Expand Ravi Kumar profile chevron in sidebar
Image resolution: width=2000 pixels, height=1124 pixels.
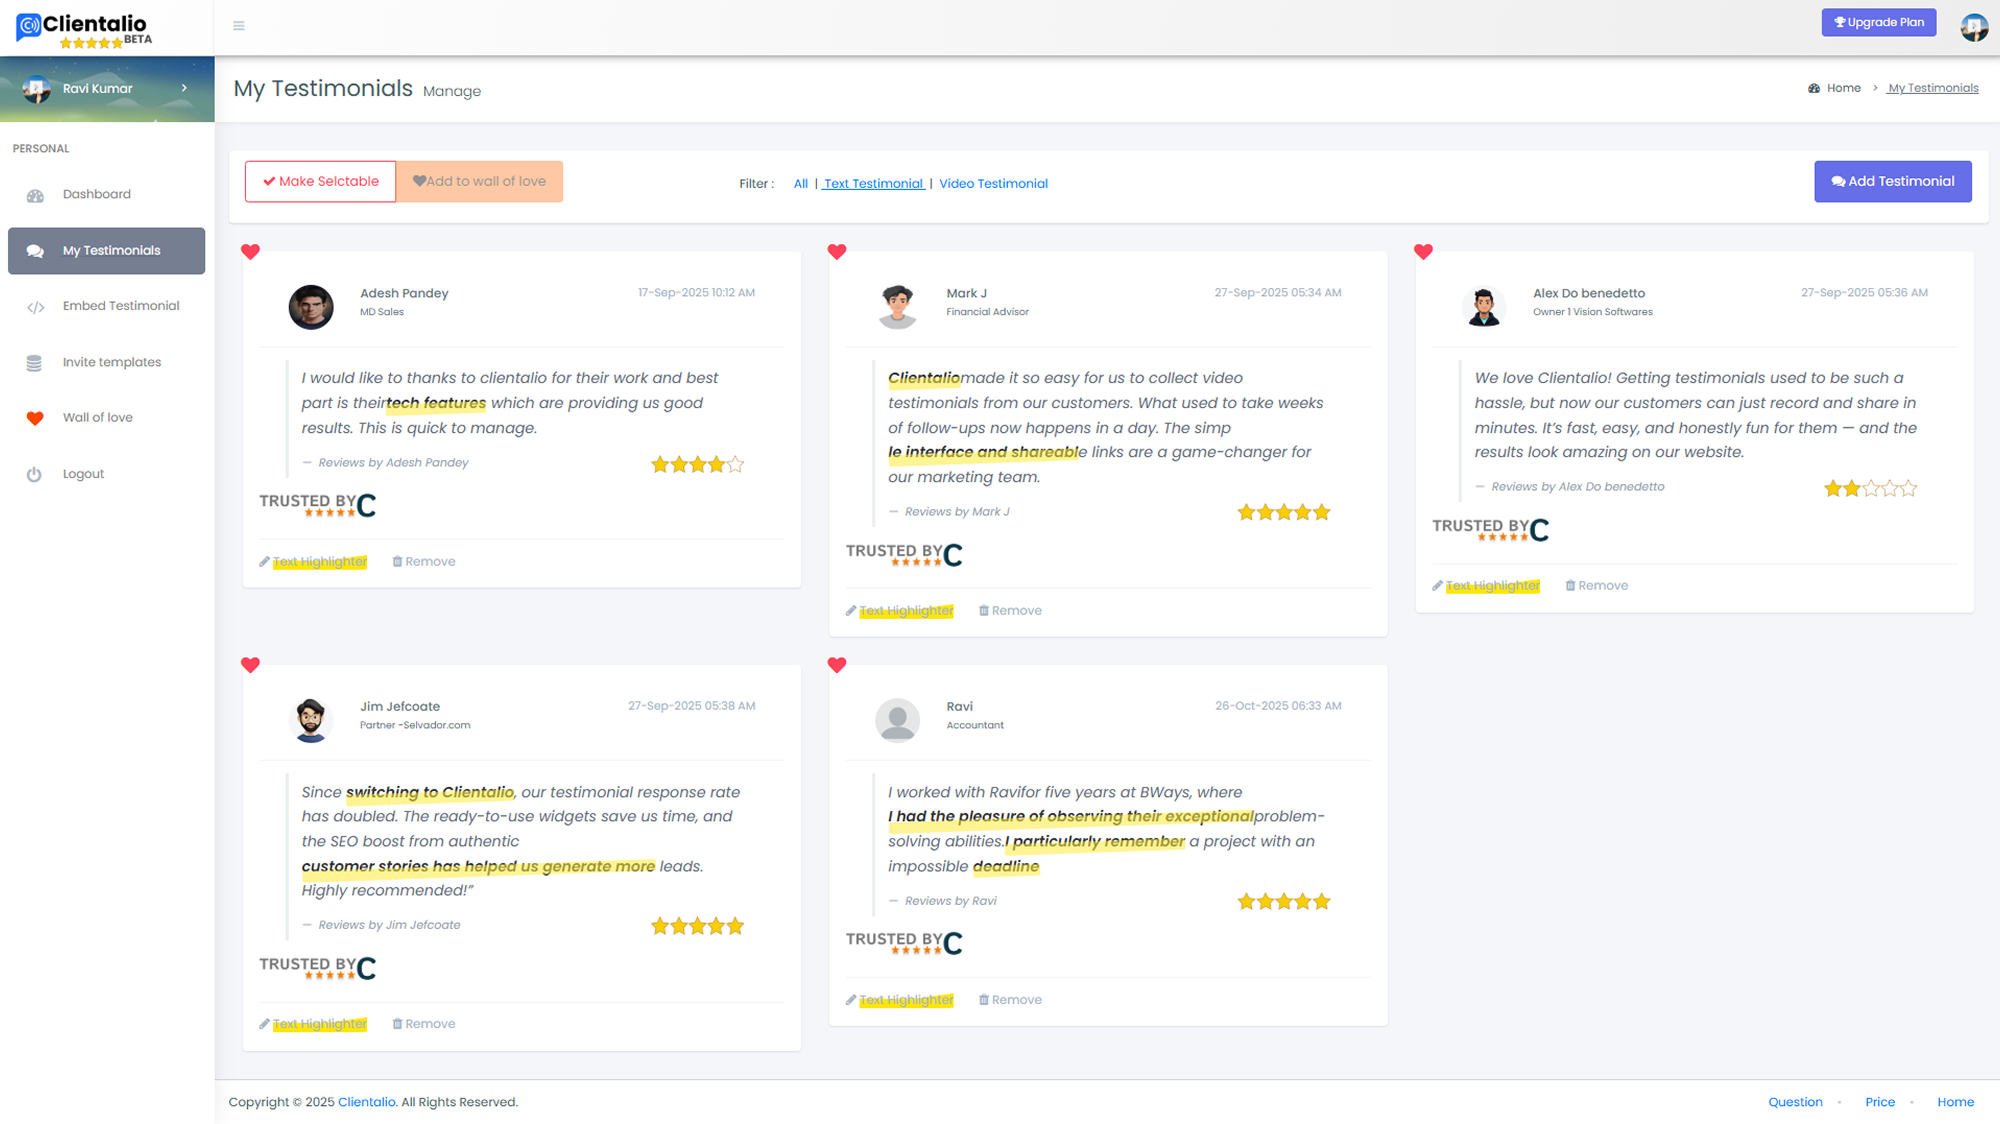tap(184, 88)
